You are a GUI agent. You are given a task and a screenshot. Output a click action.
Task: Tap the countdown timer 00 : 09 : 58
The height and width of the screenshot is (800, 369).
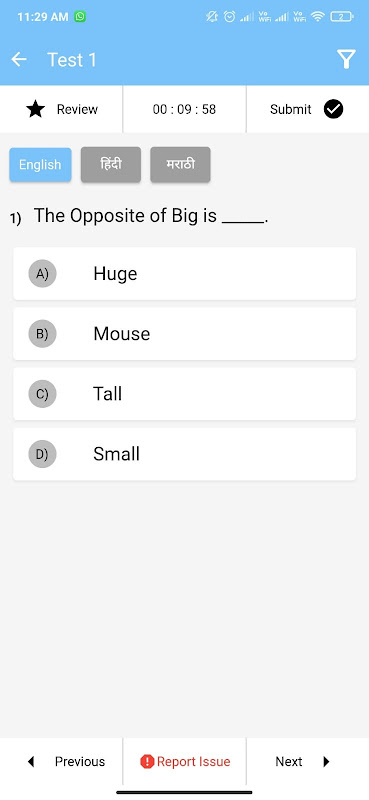click(184, 109)
